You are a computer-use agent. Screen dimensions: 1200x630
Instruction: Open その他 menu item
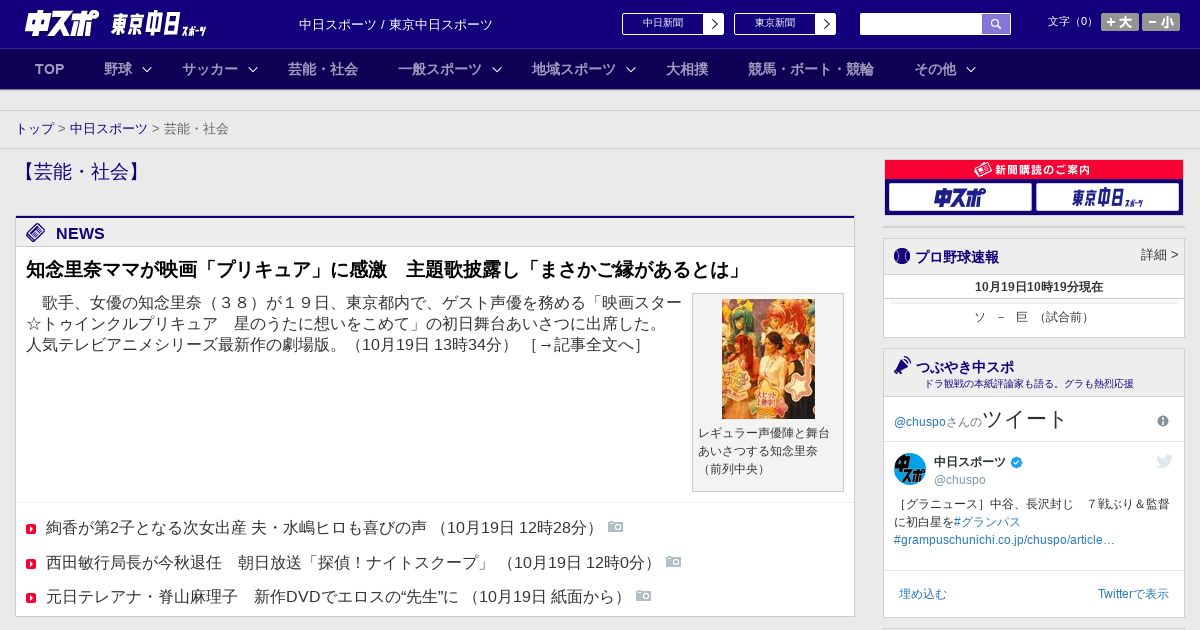(x=935, y=69)
